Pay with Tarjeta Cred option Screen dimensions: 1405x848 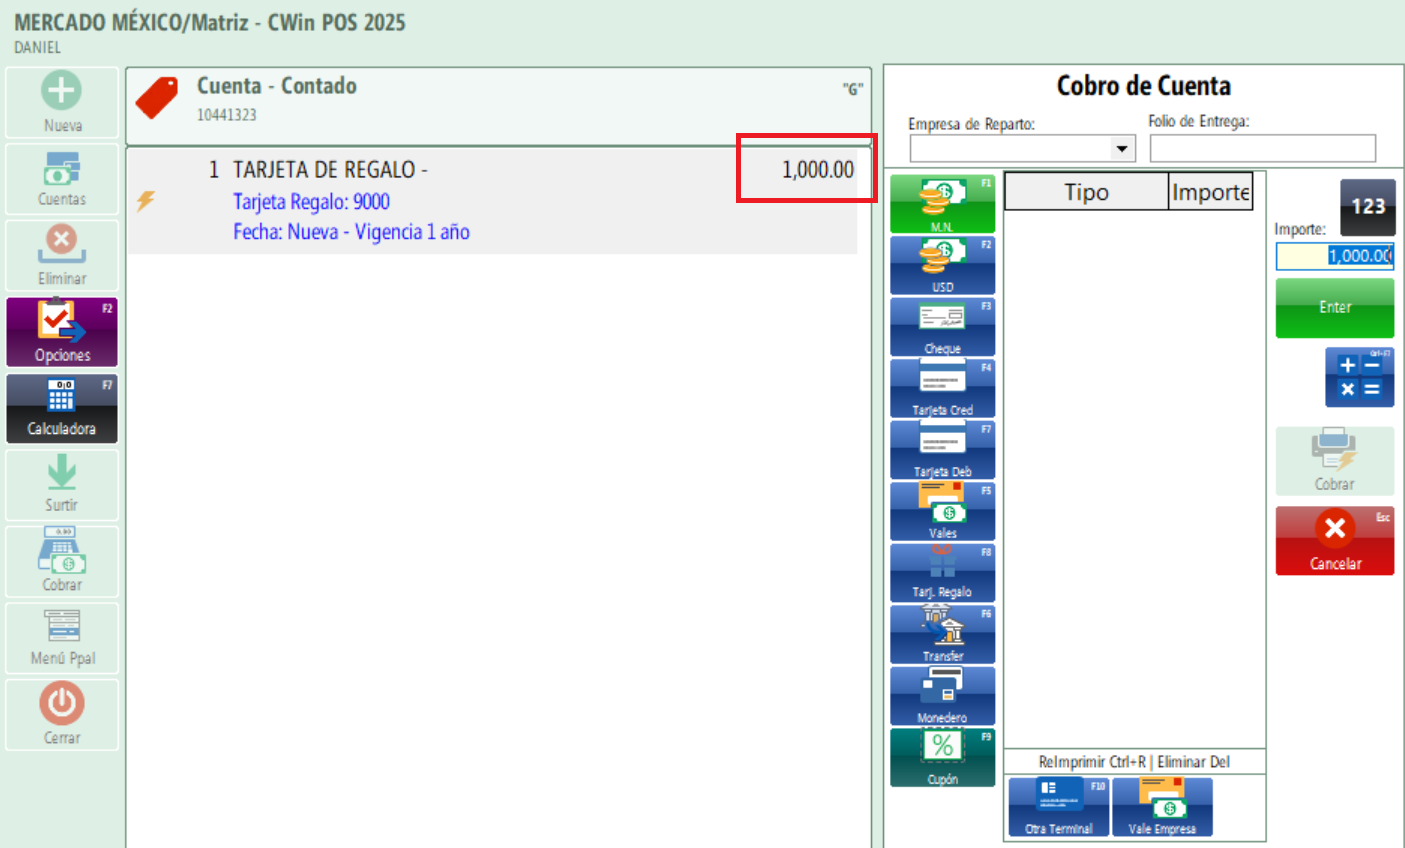942,389
